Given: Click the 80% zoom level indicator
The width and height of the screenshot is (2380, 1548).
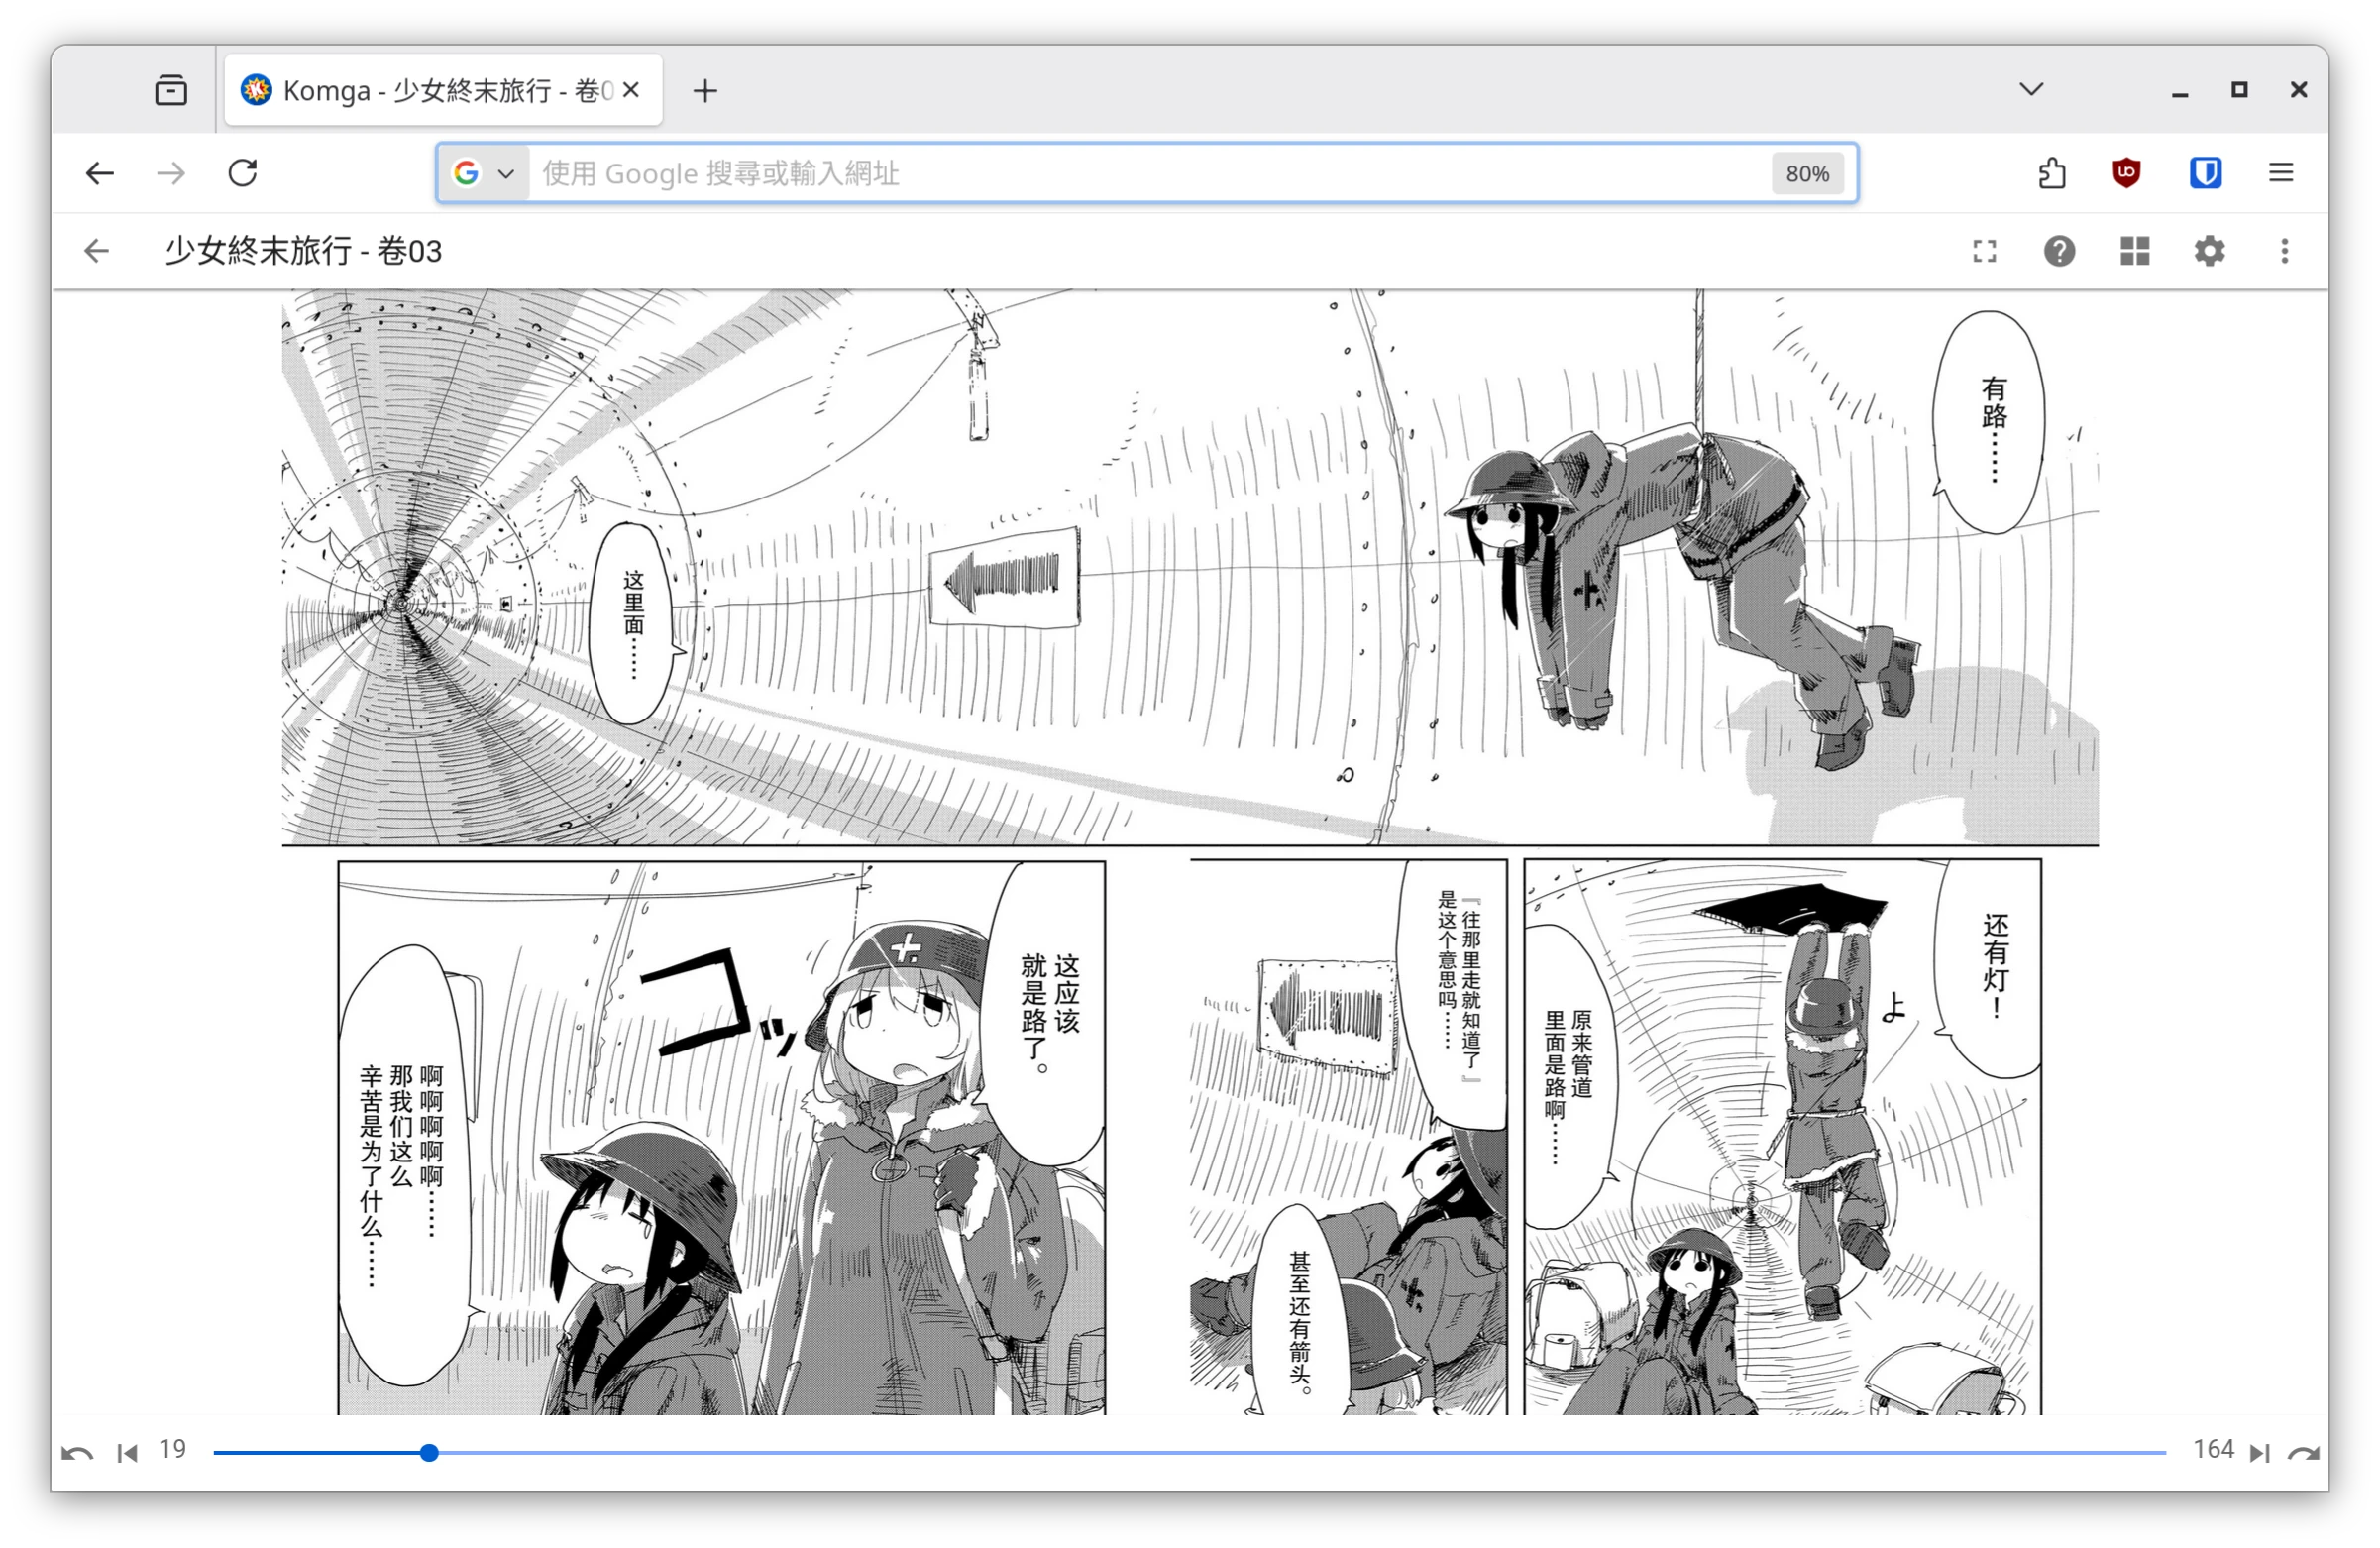Looking at the screenshot, I should tap(1806, 174).
